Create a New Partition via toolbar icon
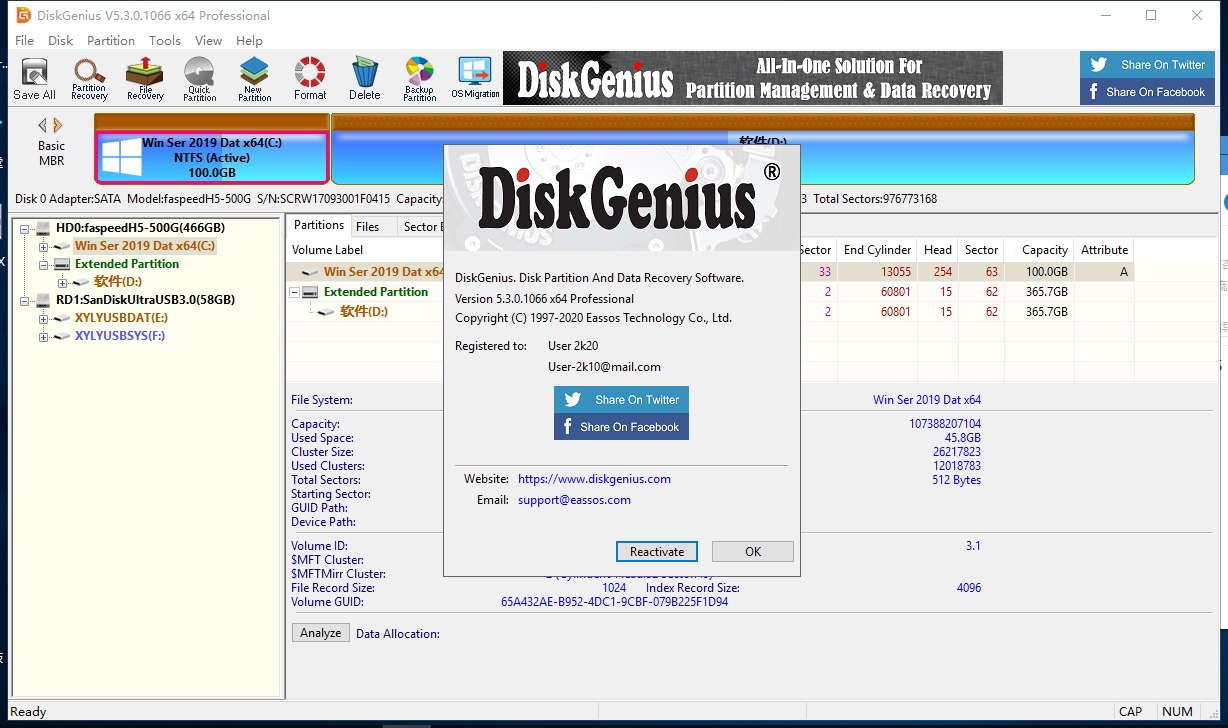 [255, 79]
